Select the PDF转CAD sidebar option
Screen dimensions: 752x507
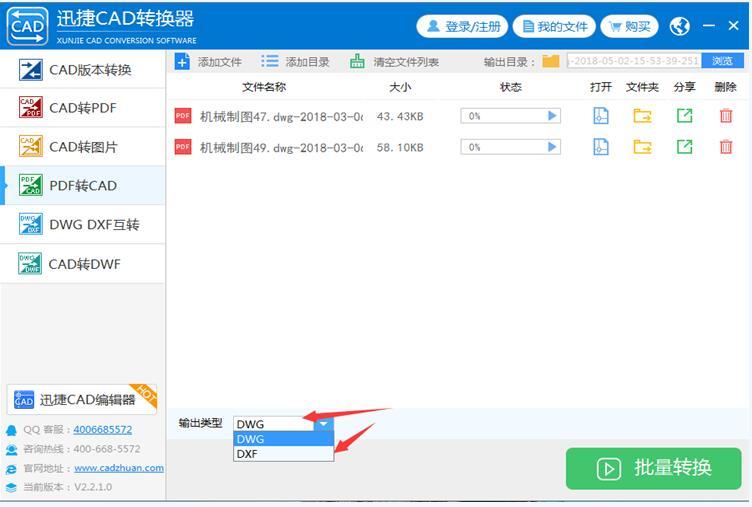point(82,186)
